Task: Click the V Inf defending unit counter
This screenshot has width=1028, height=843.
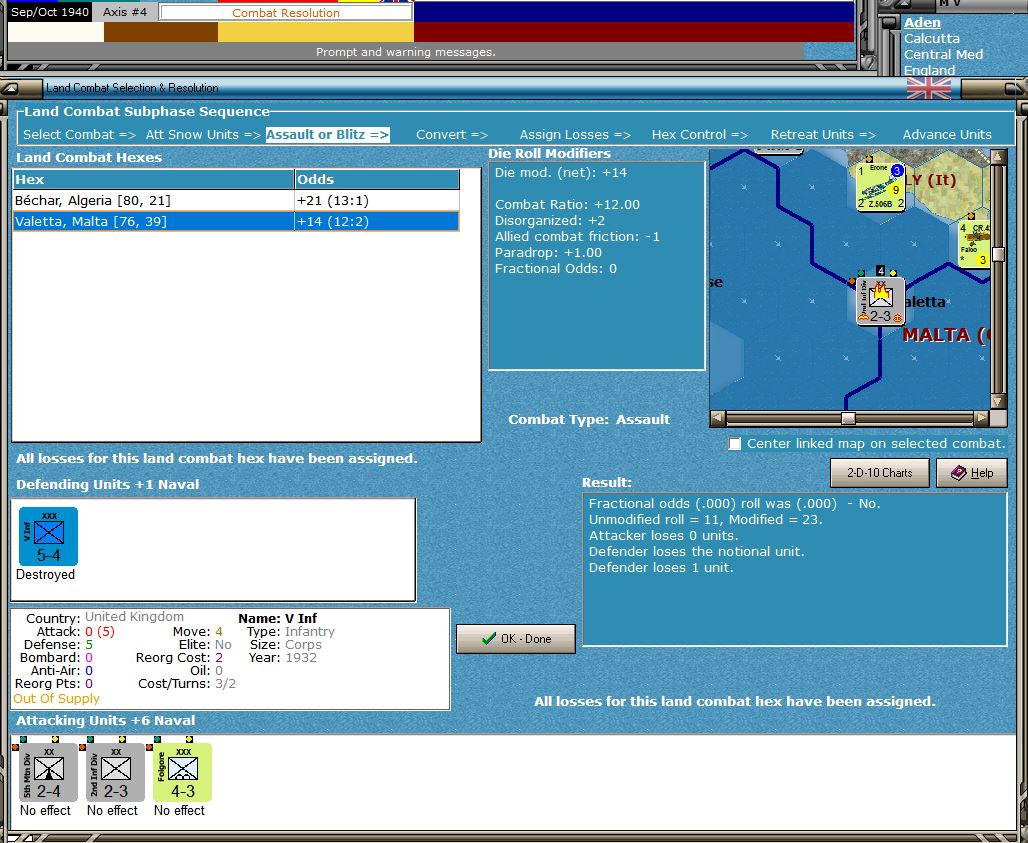Action: pos(49,536)
